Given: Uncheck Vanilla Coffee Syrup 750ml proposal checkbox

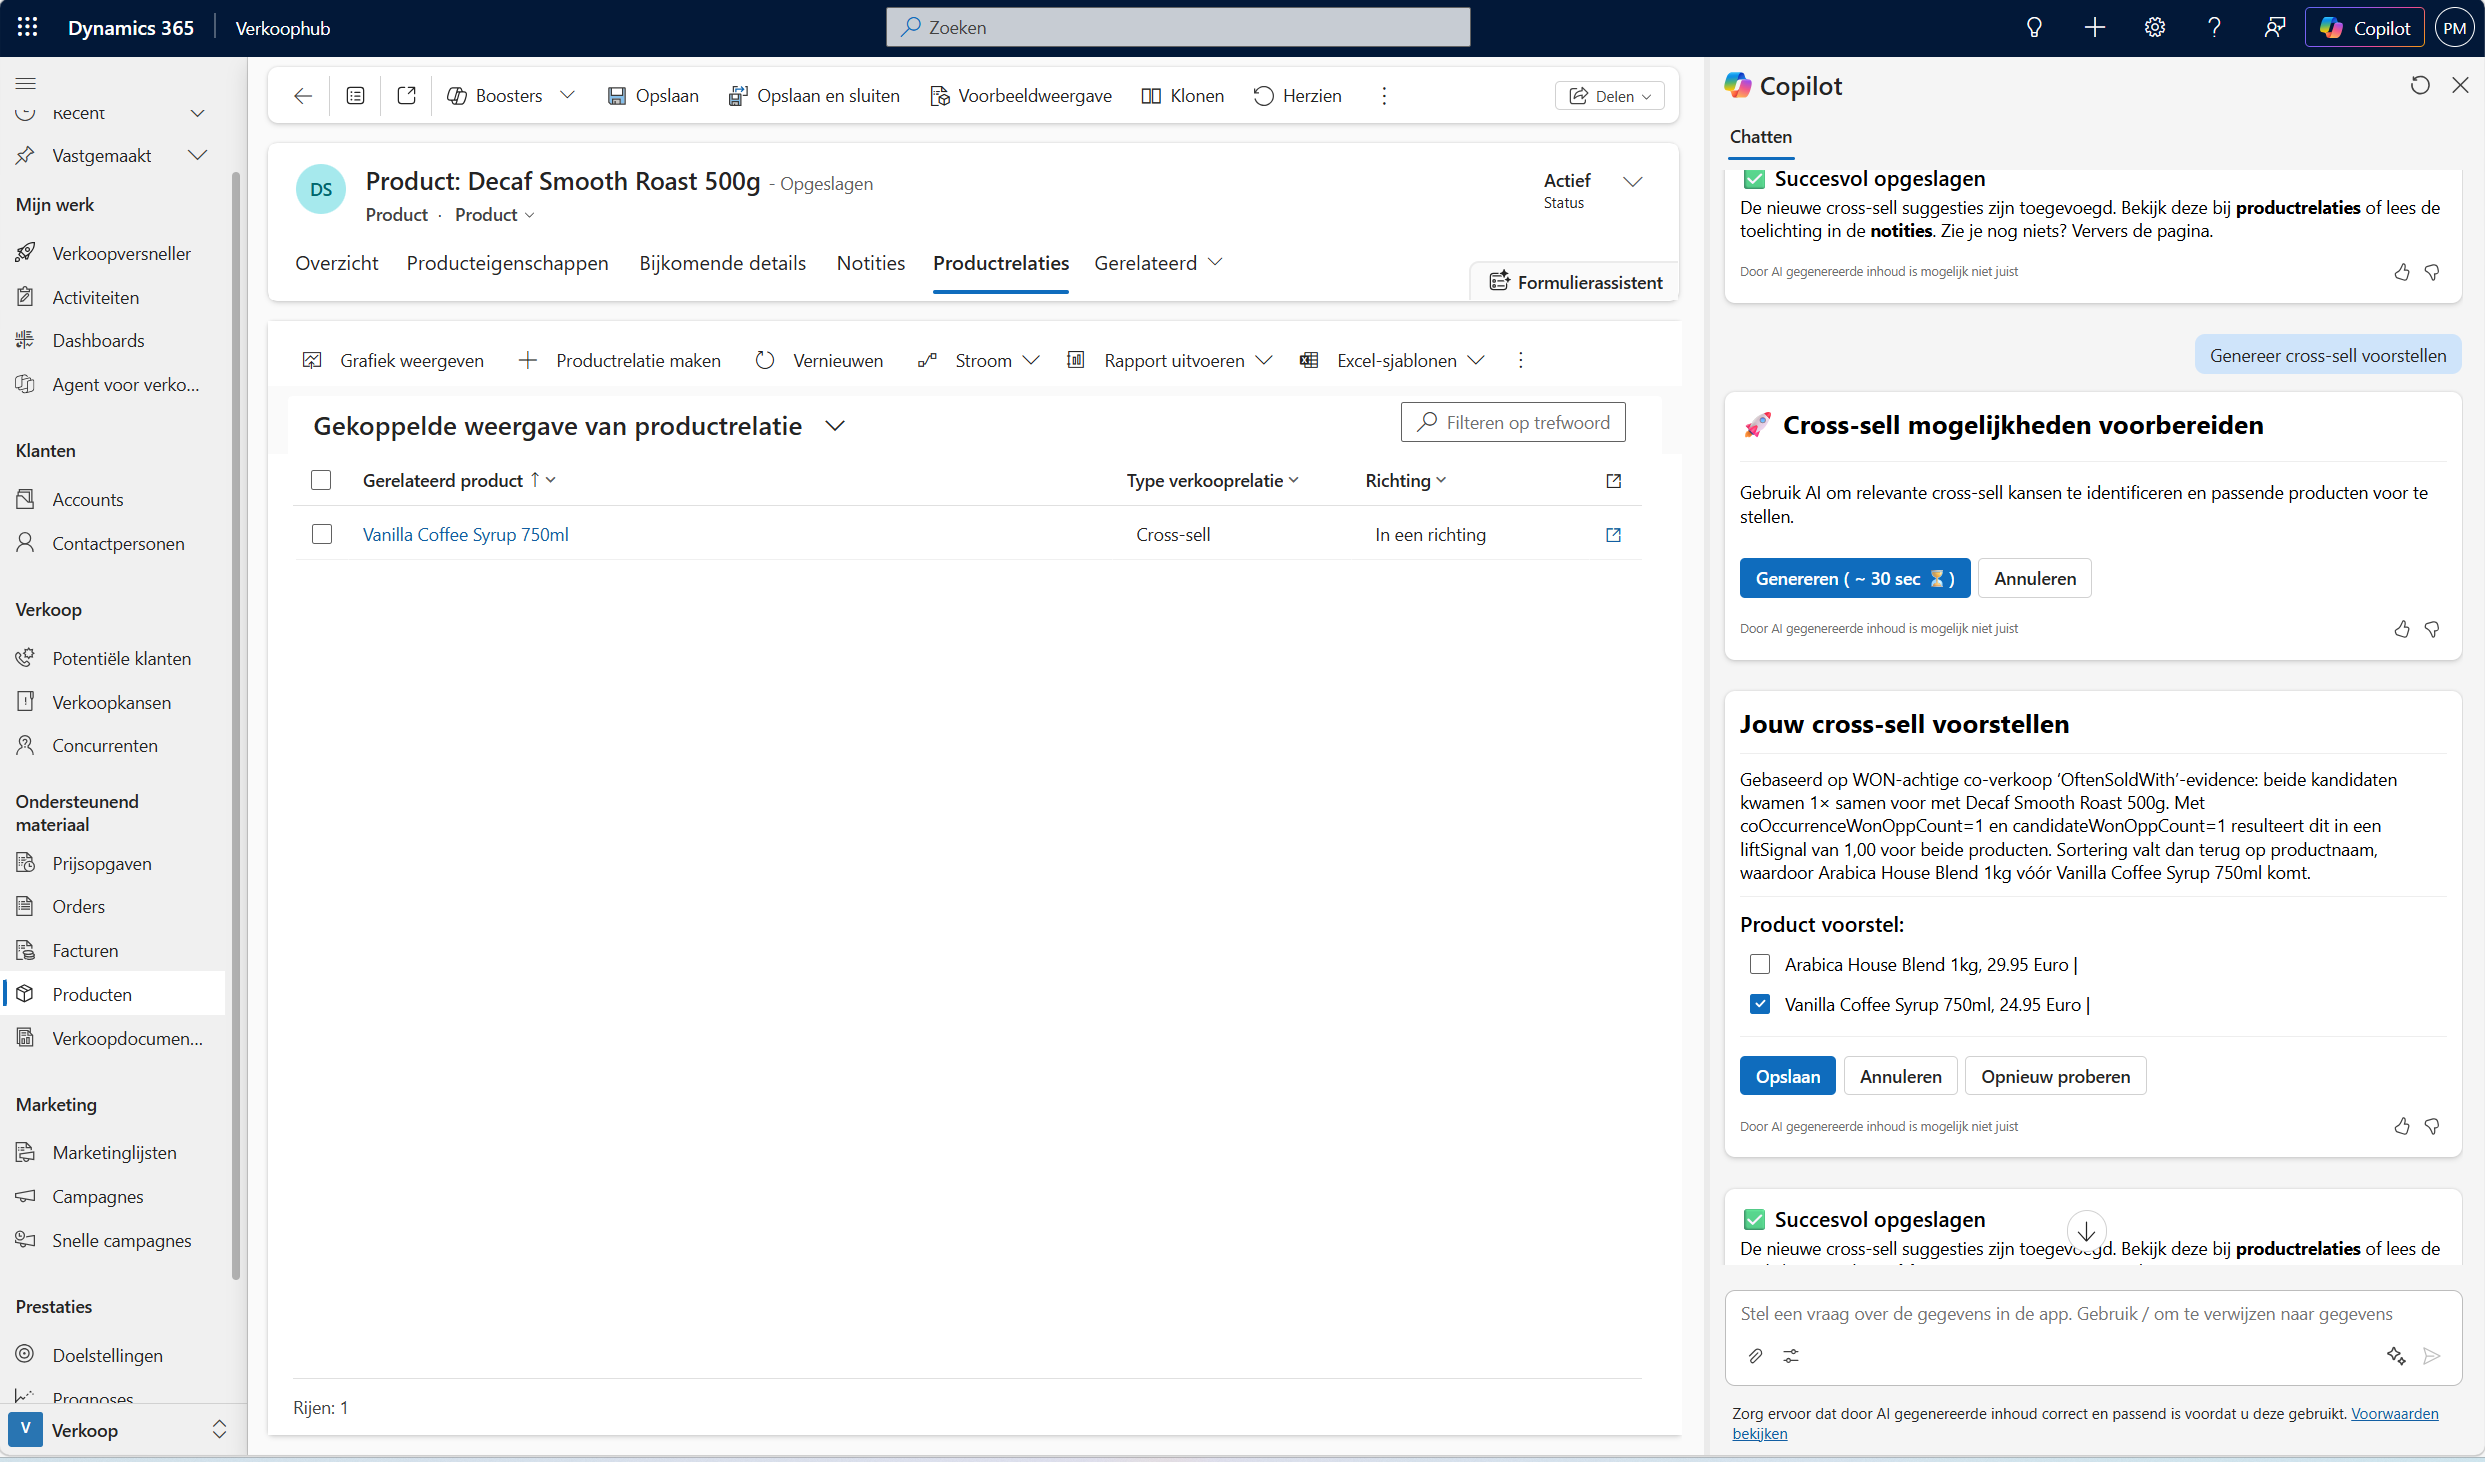Looking at the screenshot, I should tap(1760, 1004).
